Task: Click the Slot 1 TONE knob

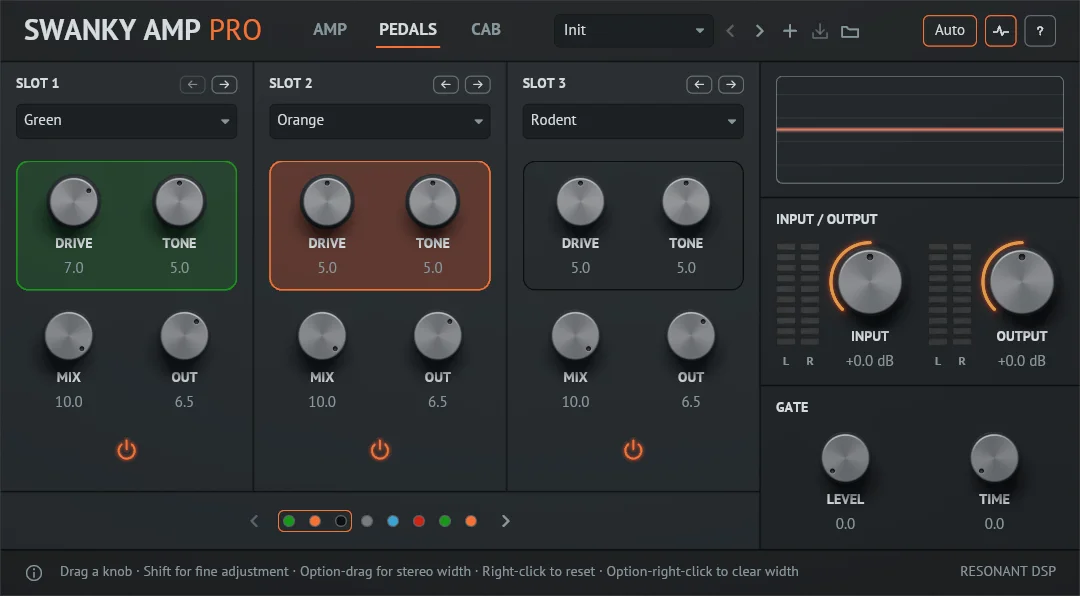Action: 179,202
